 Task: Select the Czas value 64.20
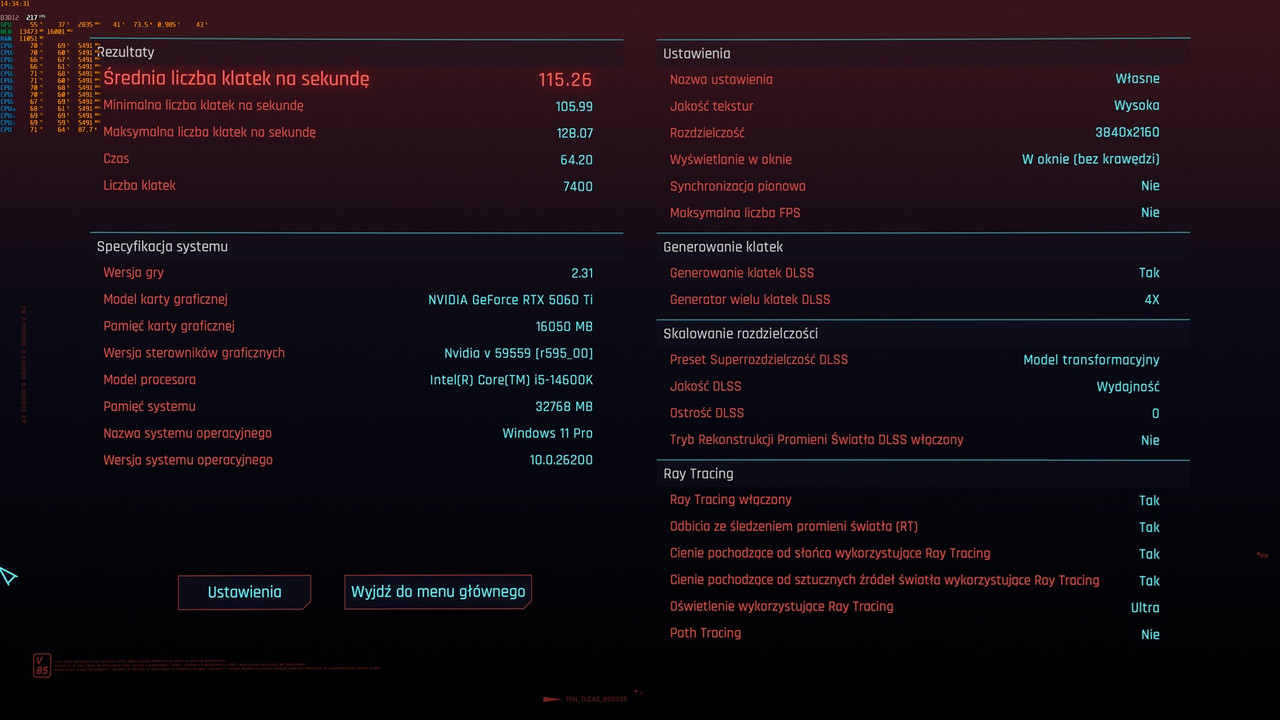pos(576,160)
